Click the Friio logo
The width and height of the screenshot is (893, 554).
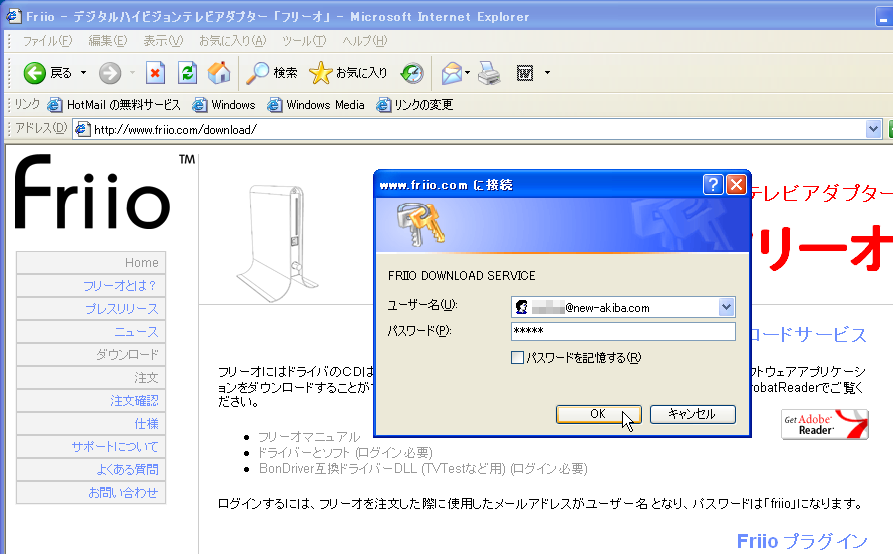(x=93, y=192)
